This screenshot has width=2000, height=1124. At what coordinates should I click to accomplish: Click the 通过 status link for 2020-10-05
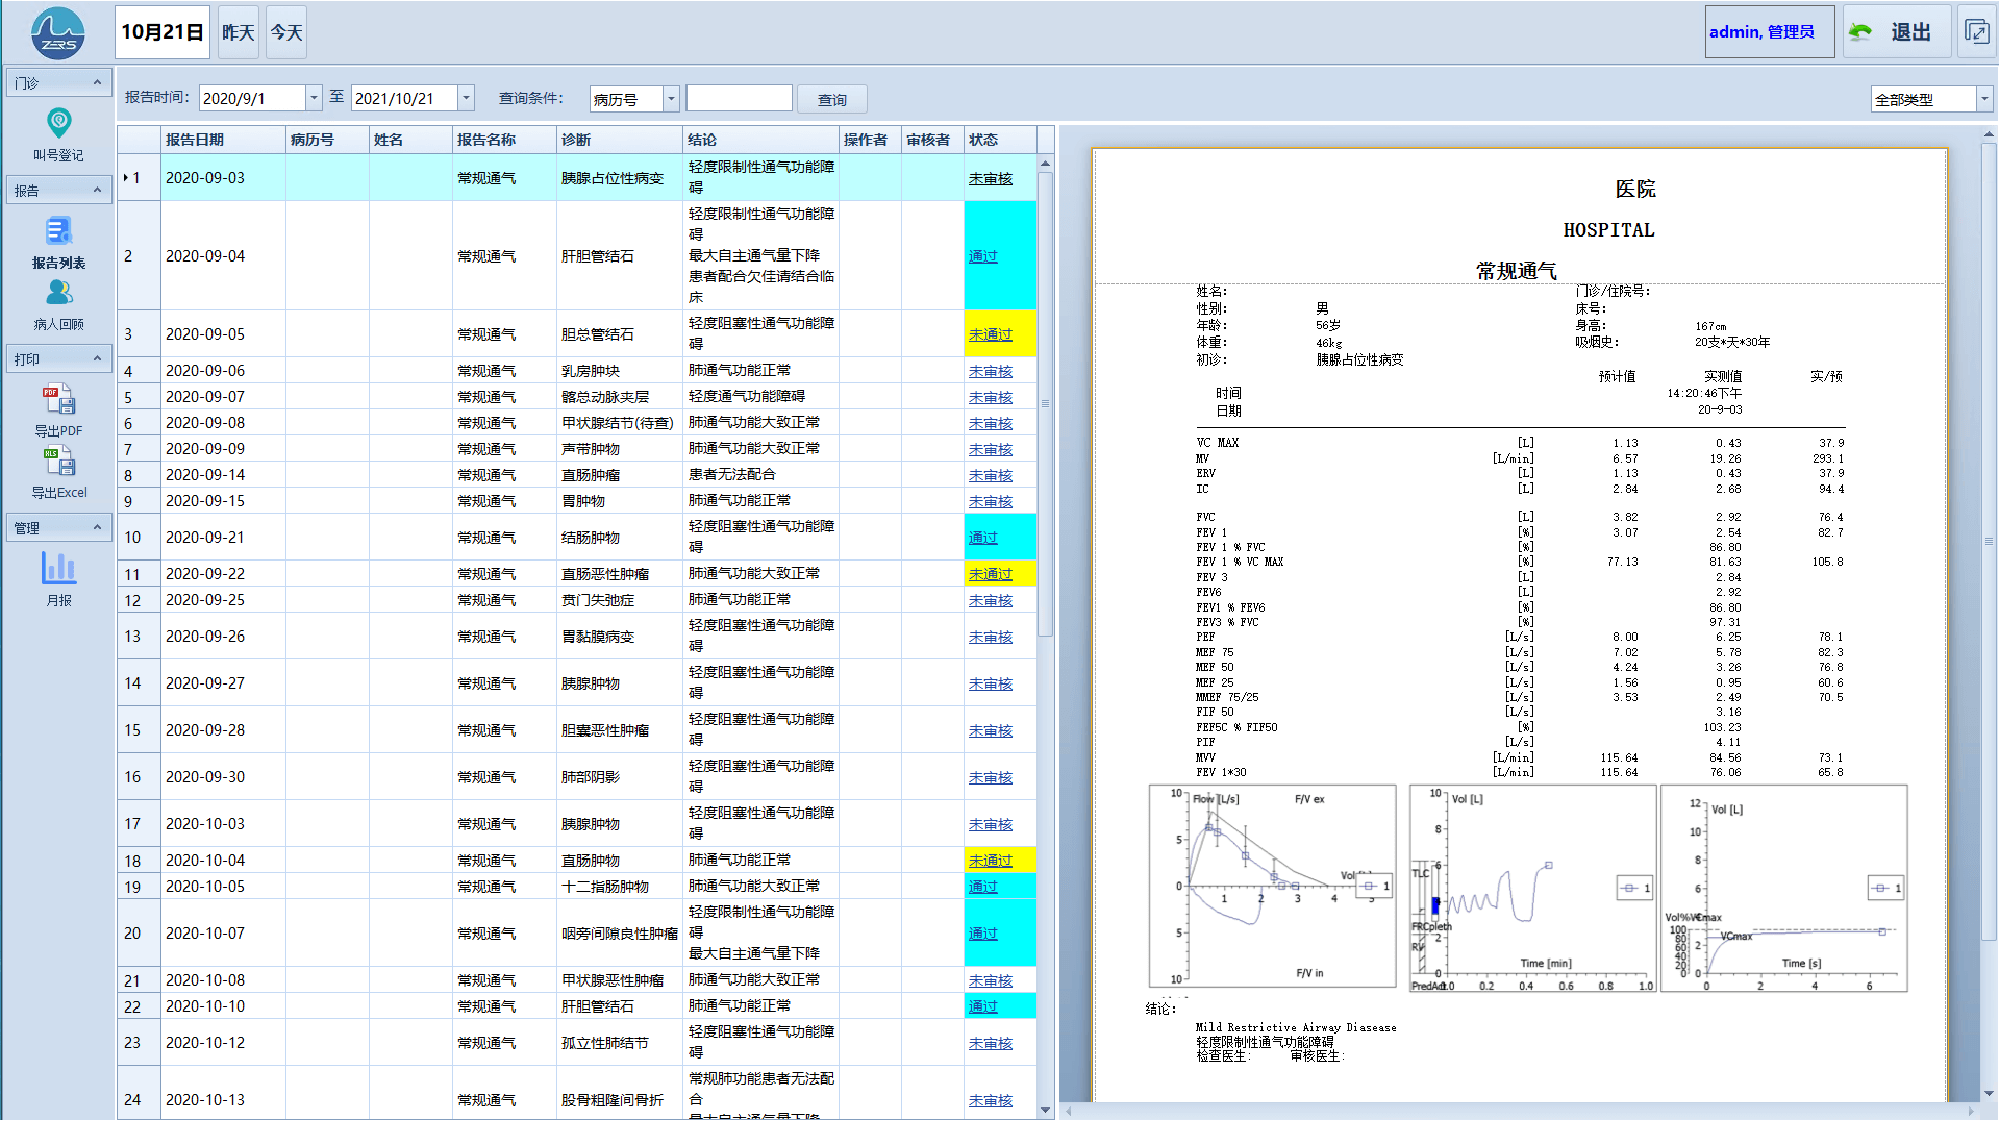pos(983,886)
